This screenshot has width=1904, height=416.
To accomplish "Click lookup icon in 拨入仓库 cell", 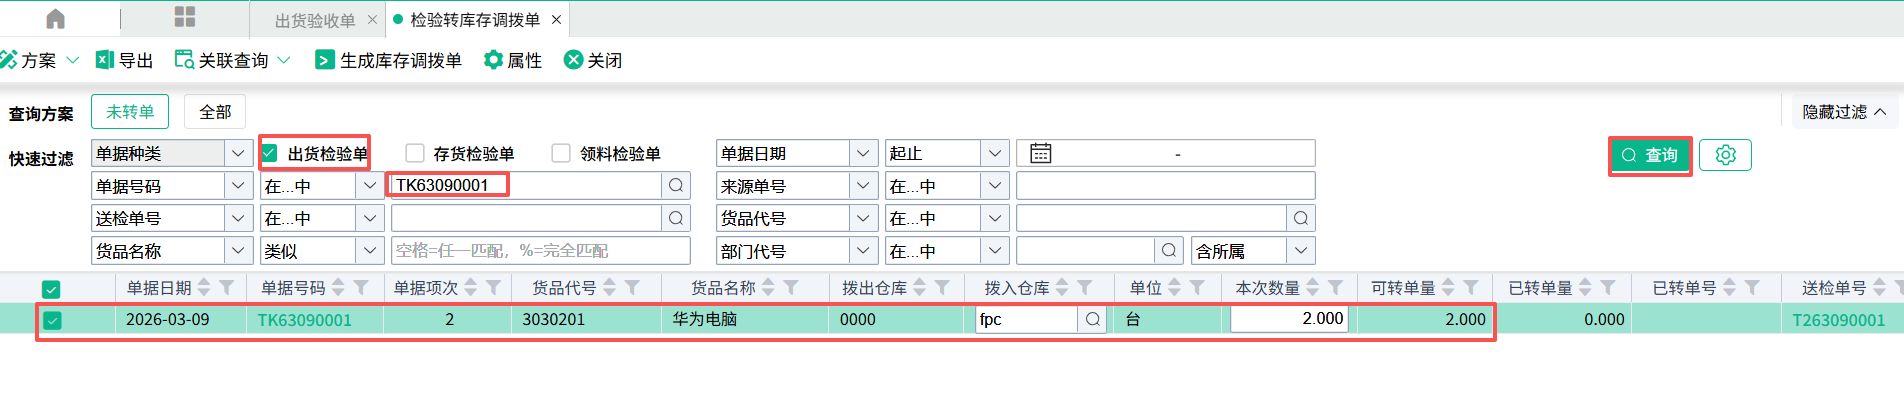I will pos(1093,320).
